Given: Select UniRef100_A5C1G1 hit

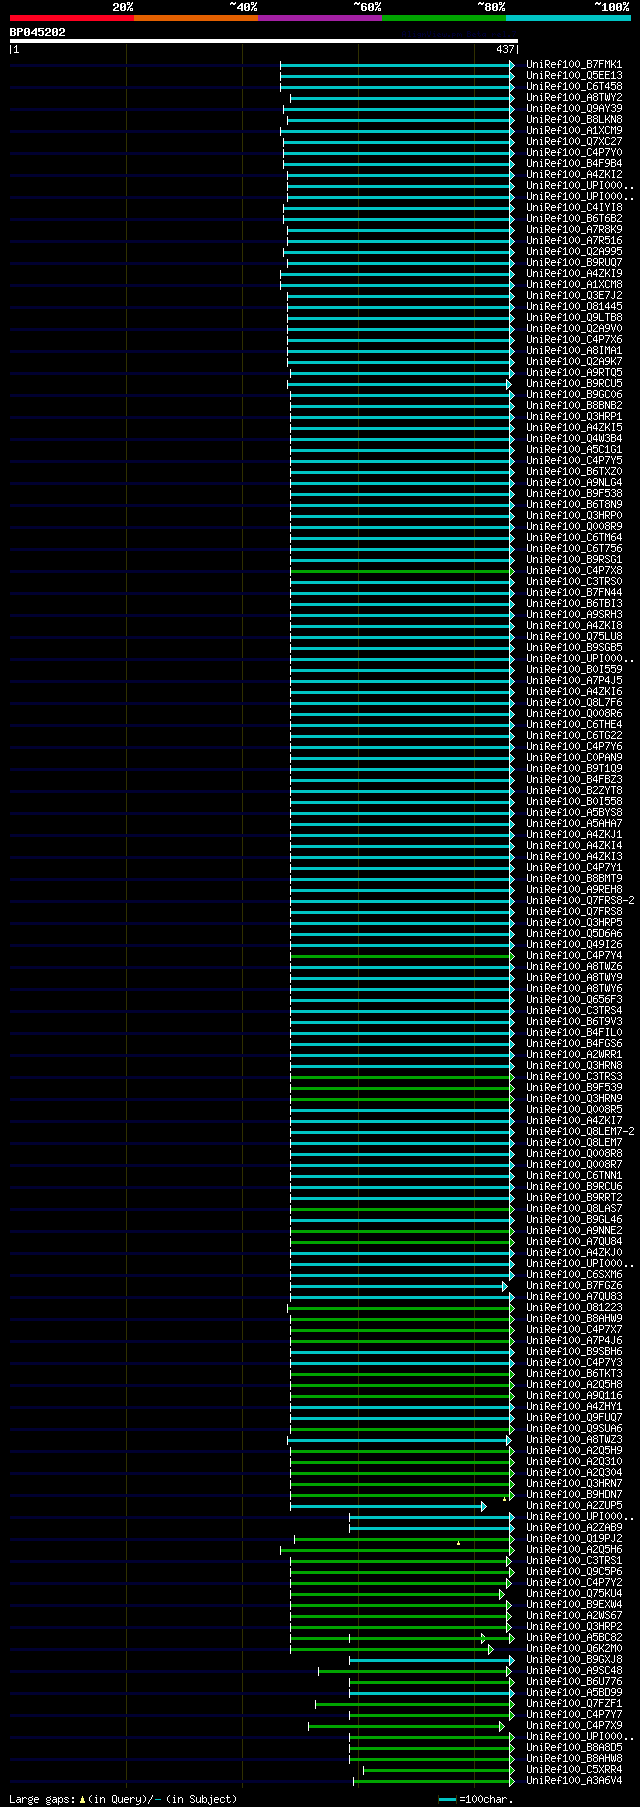Looking at the screenshot, I should (574, 449).
